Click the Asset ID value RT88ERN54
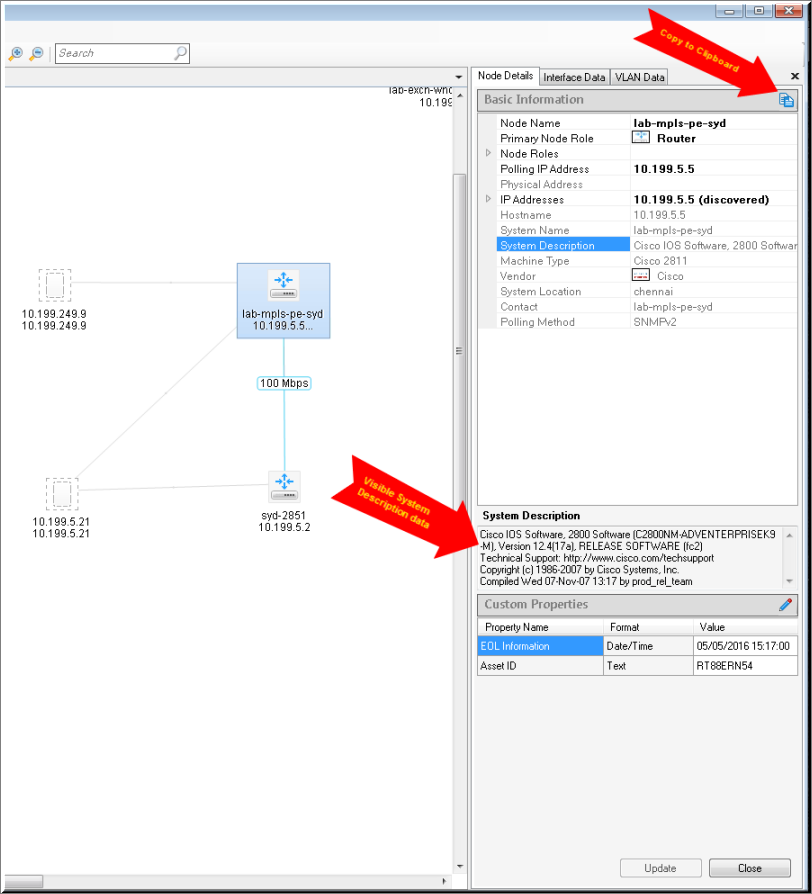This screenshot has height=894, width=812. click(x=724, y=665)
